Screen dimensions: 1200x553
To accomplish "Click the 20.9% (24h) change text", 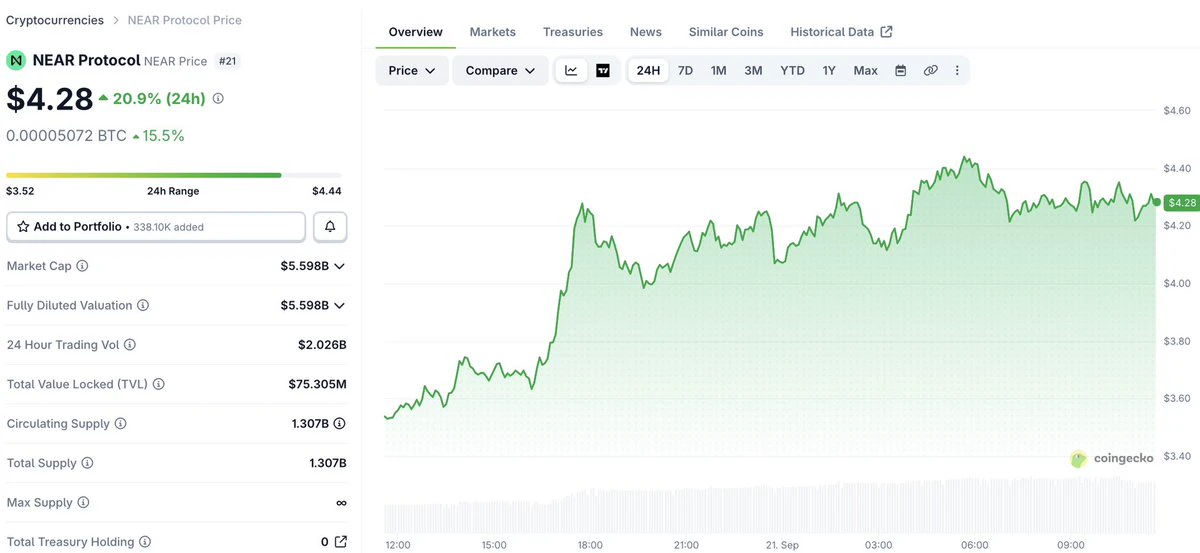I will click(x=159, y=99).
